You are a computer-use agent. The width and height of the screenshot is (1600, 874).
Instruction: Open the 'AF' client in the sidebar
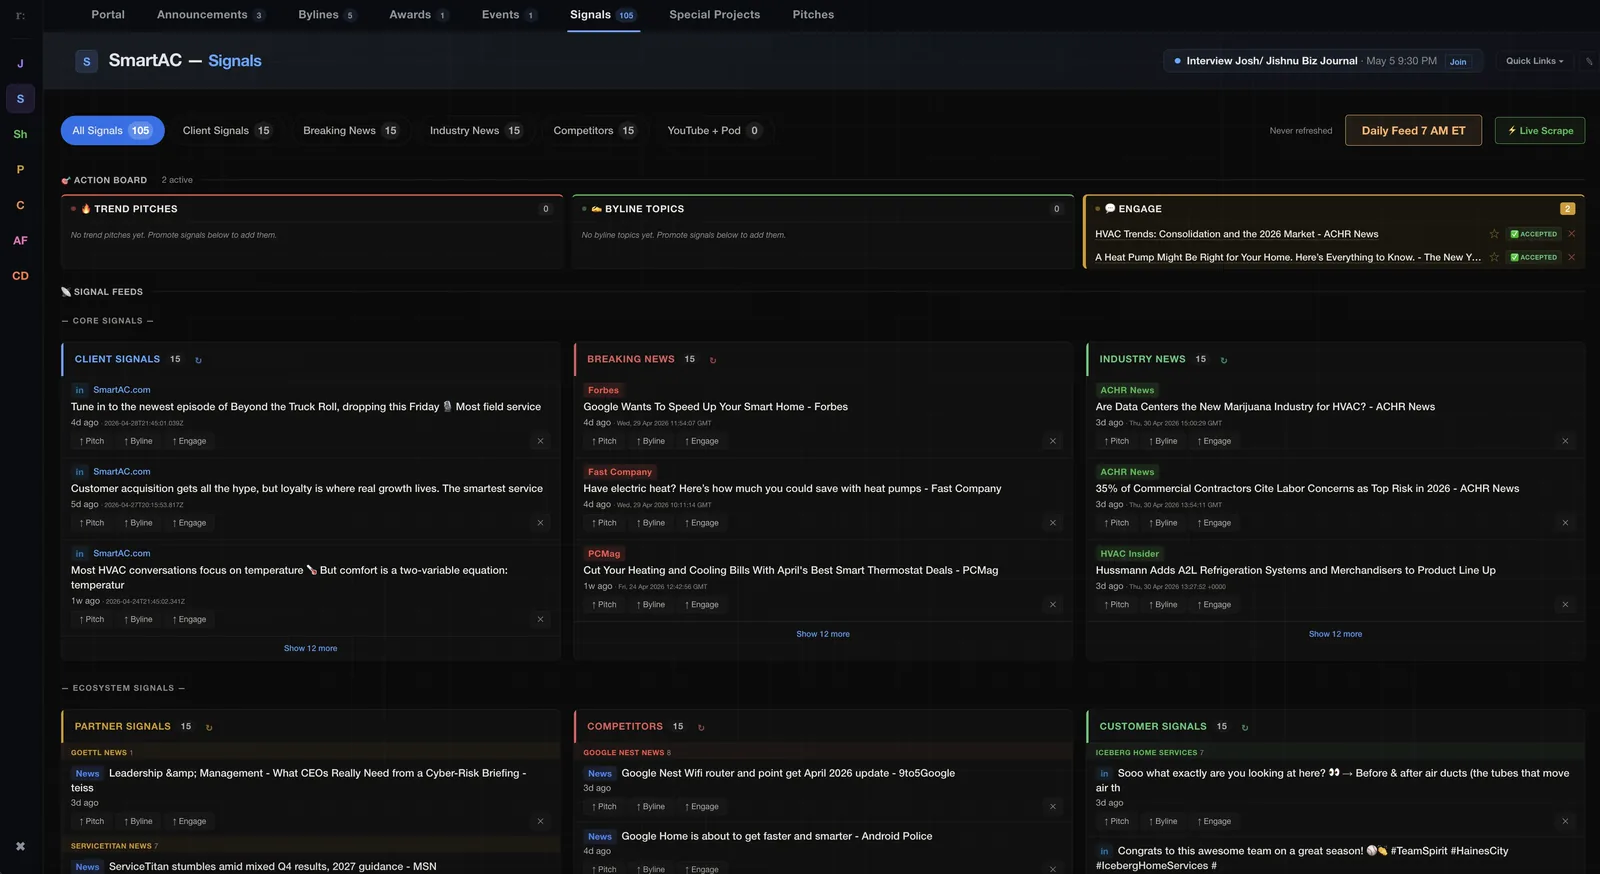pos(20,241)
